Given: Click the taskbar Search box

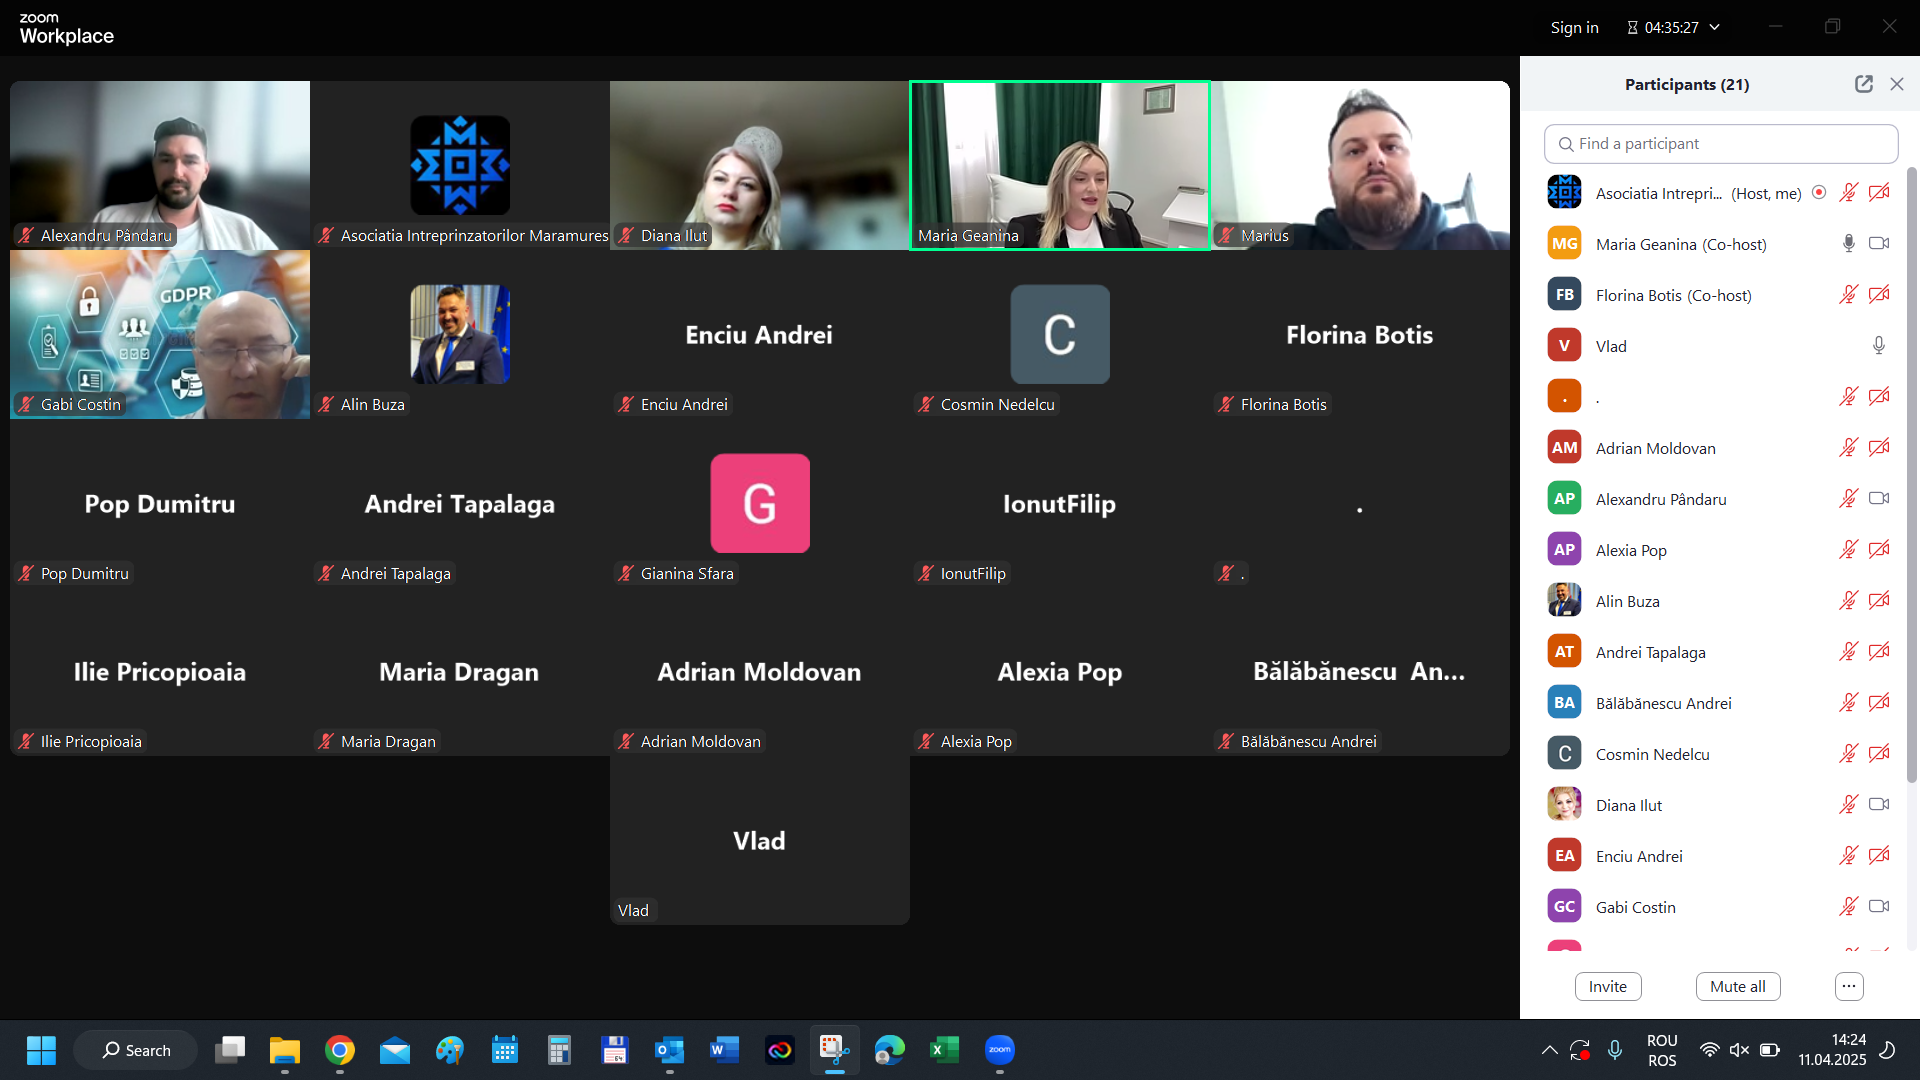Looking at the screenshot, I should (136, 1050).
